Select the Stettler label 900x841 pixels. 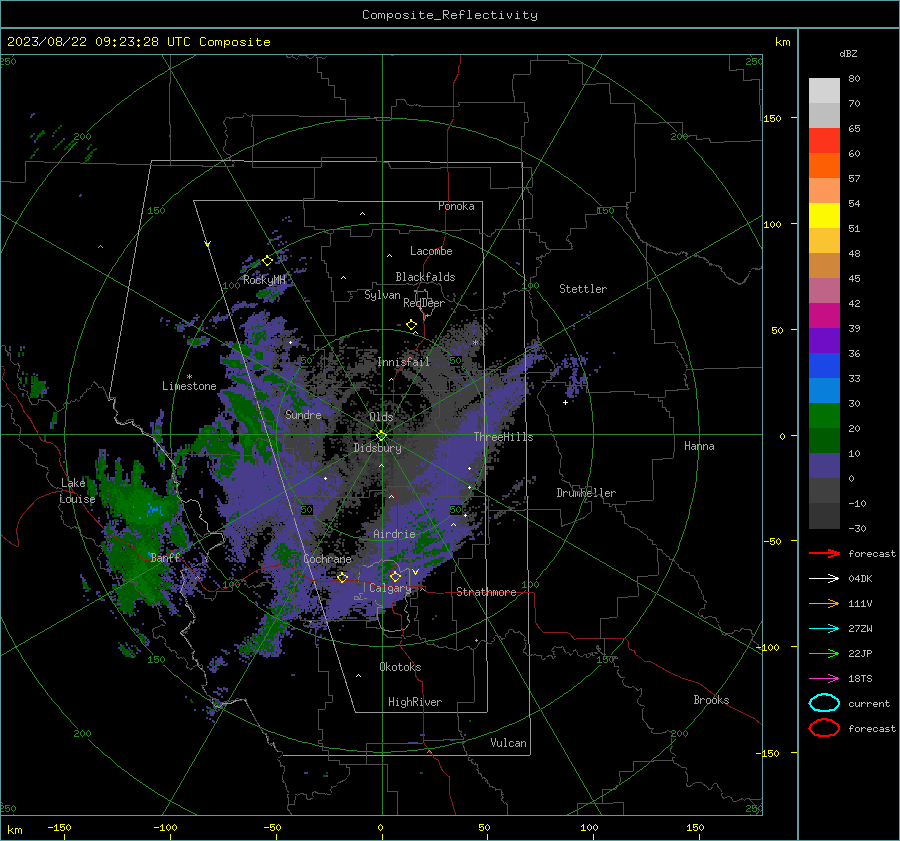pos(583,289)
